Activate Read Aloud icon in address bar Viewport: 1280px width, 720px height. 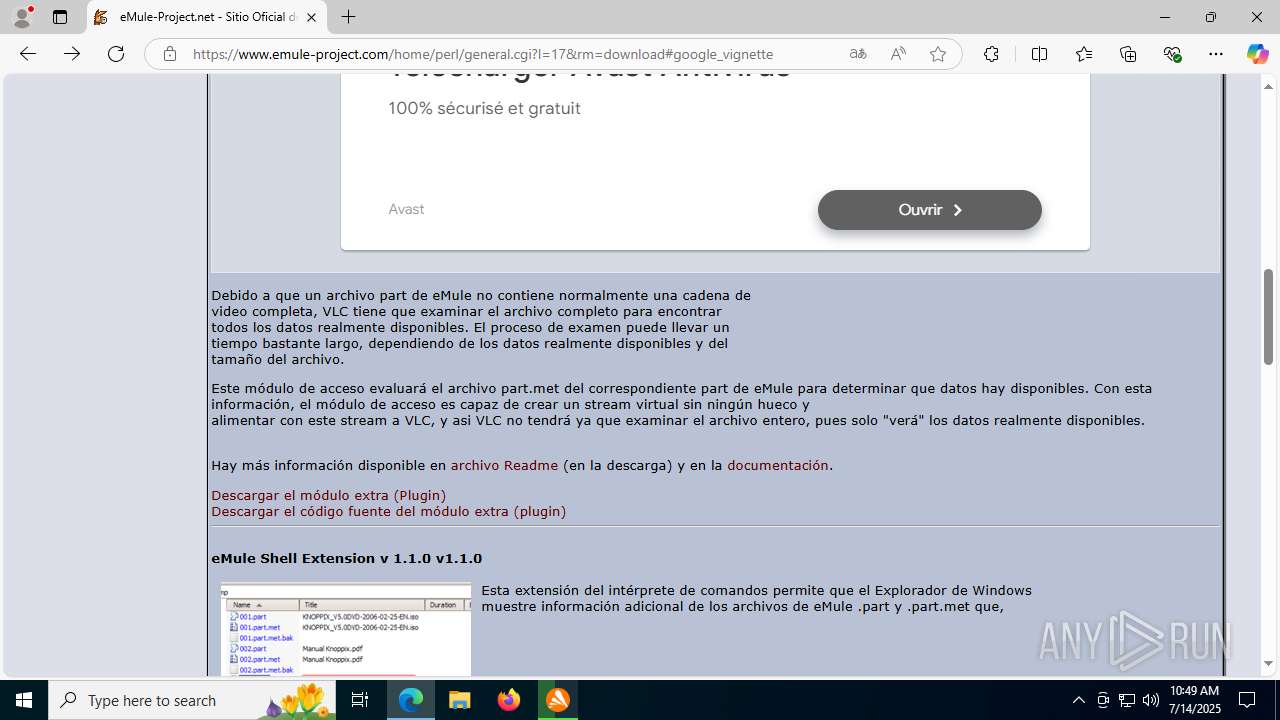coord(898,54)
